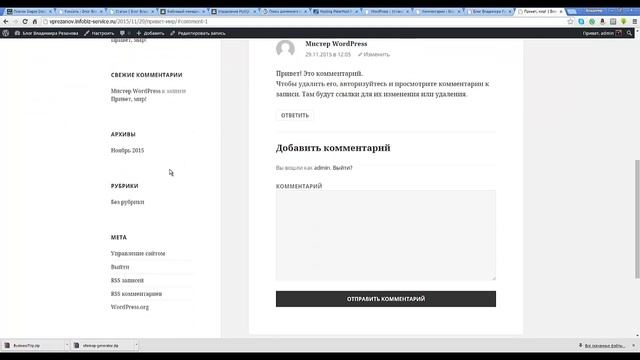Switch to the 'WordPress' browser tab
Image resolution: width=640 pixels, height=360 pixels.
tap(387, 11)
